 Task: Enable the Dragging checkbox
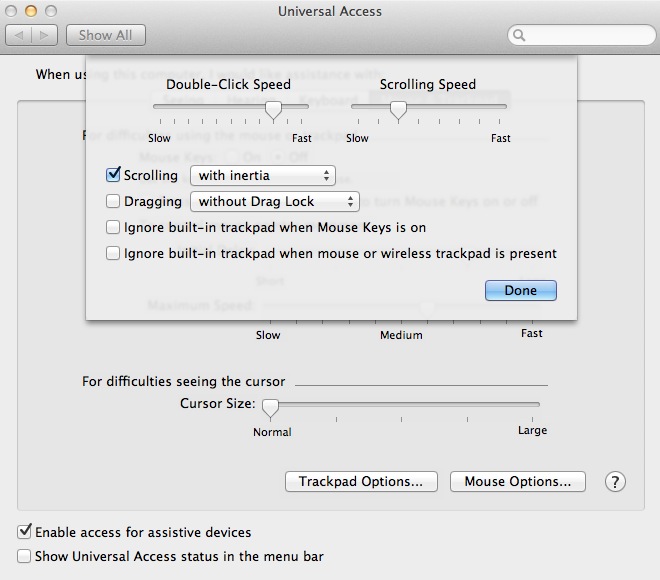[113, 201]
